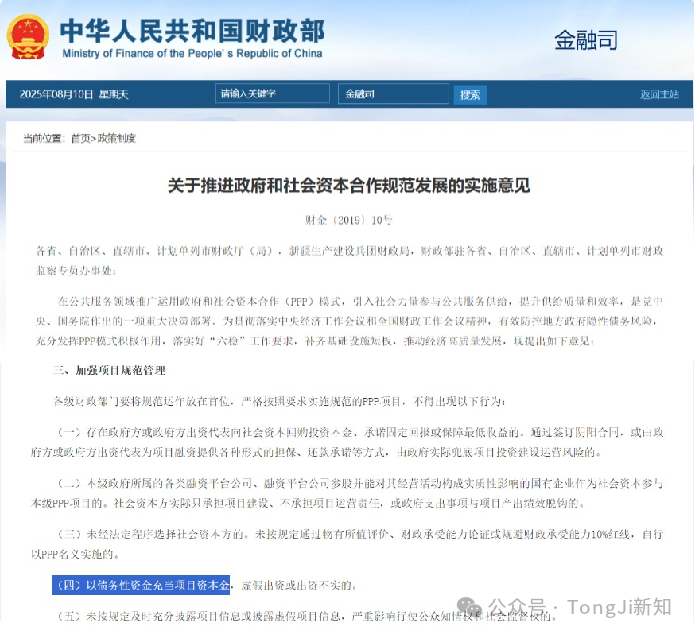Go back via 返回主站 link
Viewport: 694px width, 635px height.
(659, 94)
